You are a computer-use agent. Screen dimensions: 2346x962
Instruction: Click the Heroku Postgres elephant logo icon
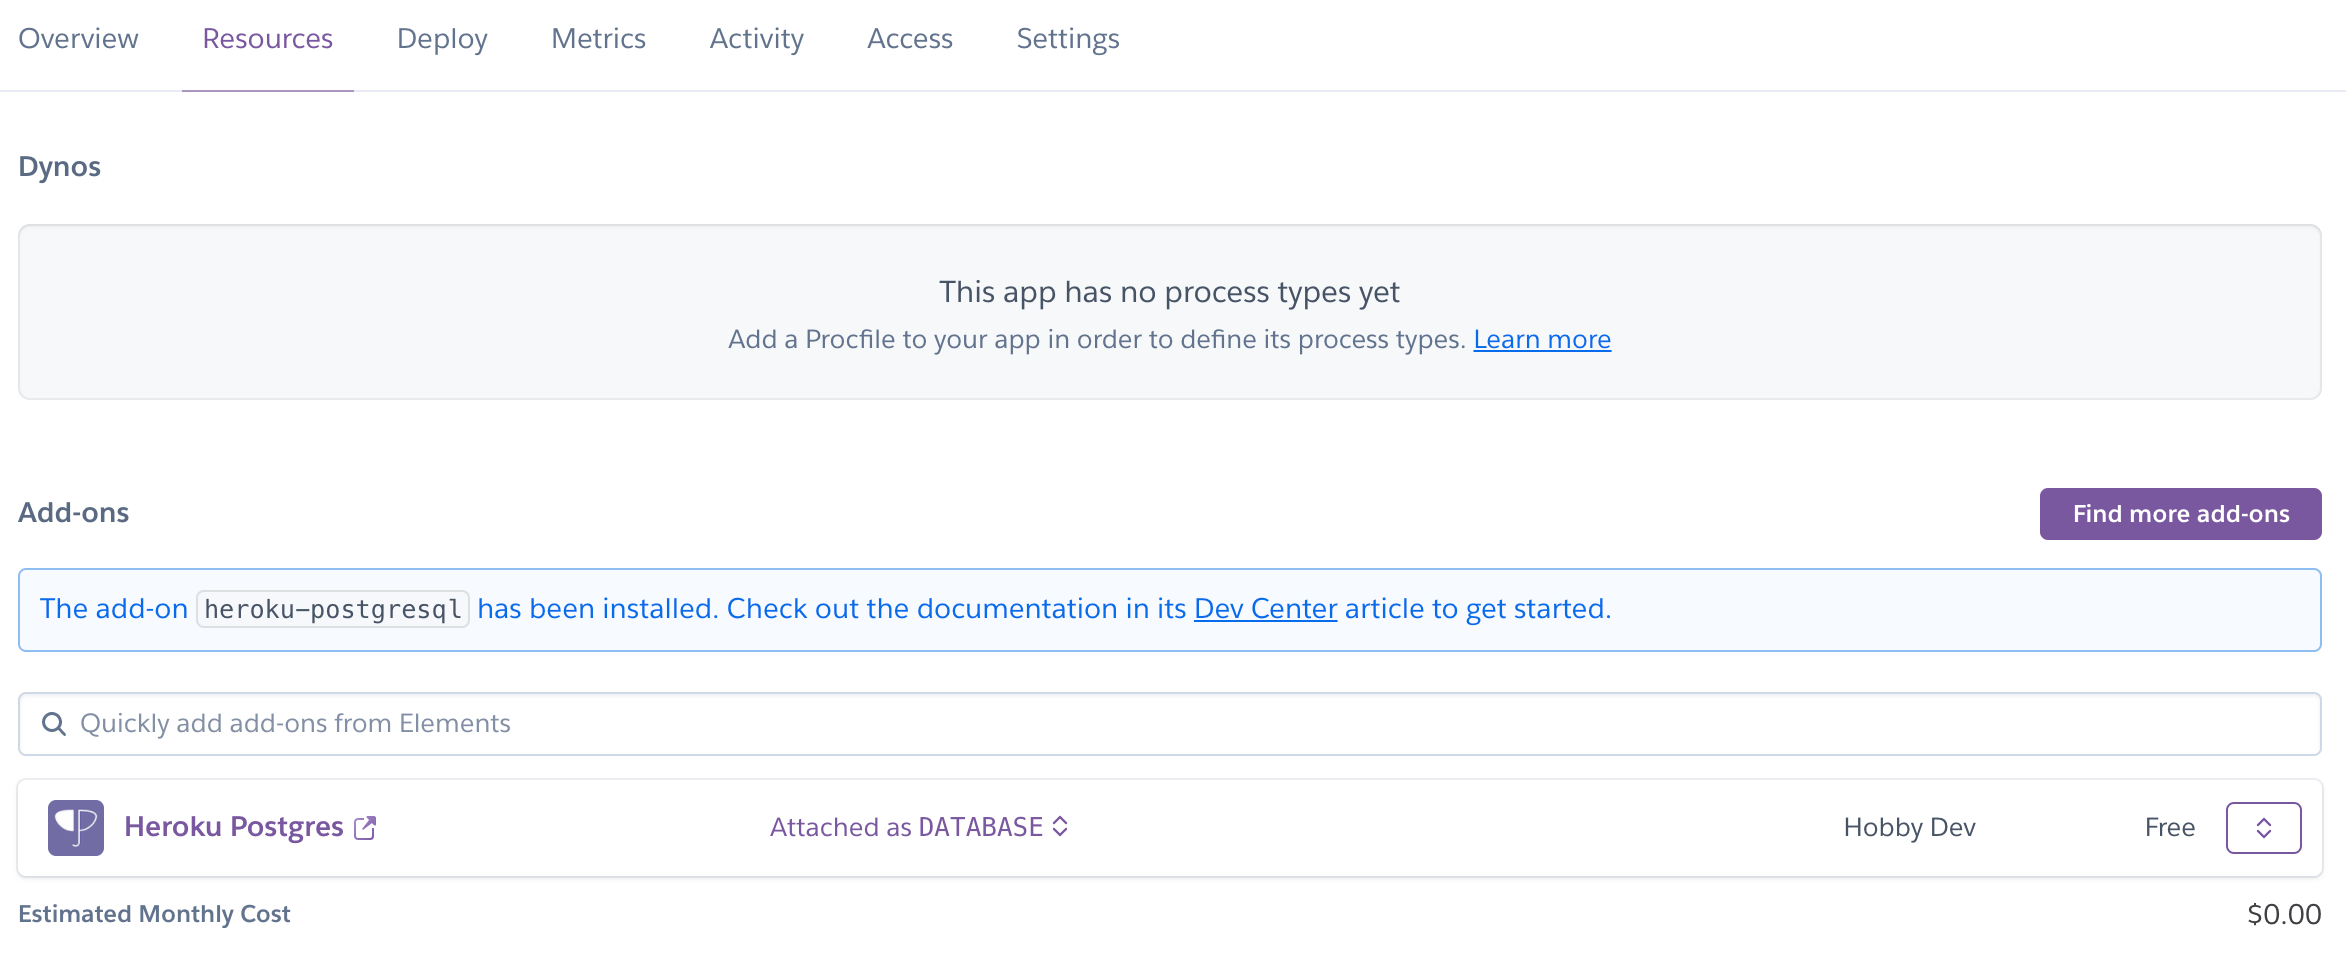tap(75, 827)
